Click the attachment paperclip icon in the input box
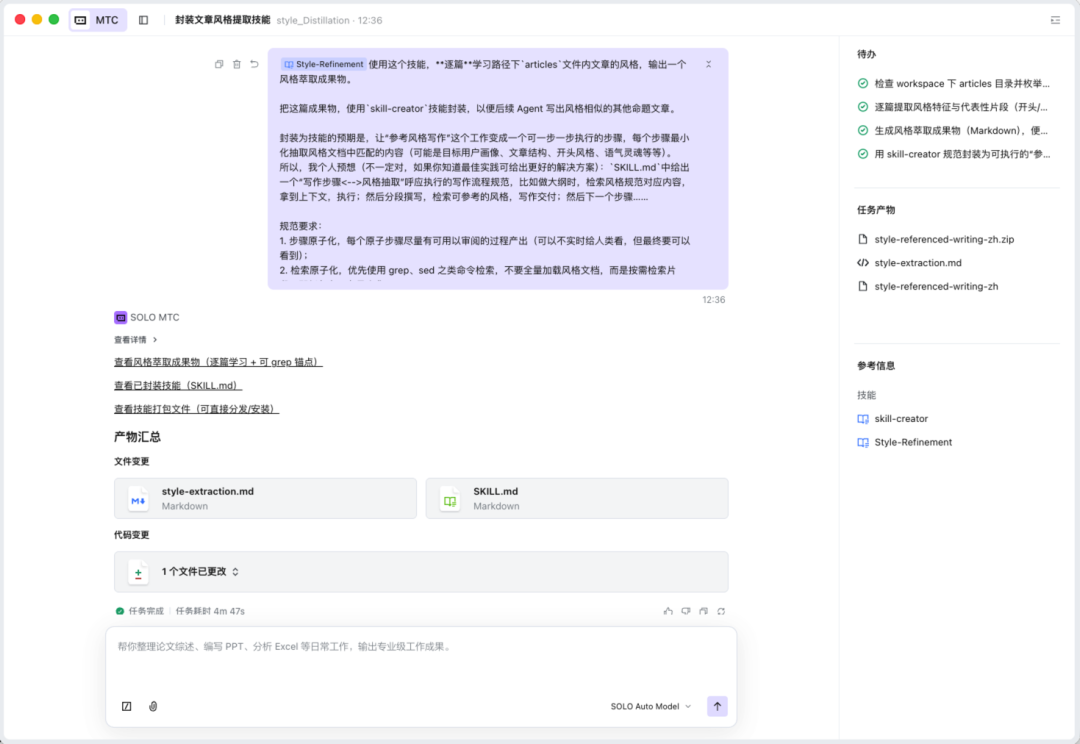The image size is (1080, 744). click(x=153, y=706)
